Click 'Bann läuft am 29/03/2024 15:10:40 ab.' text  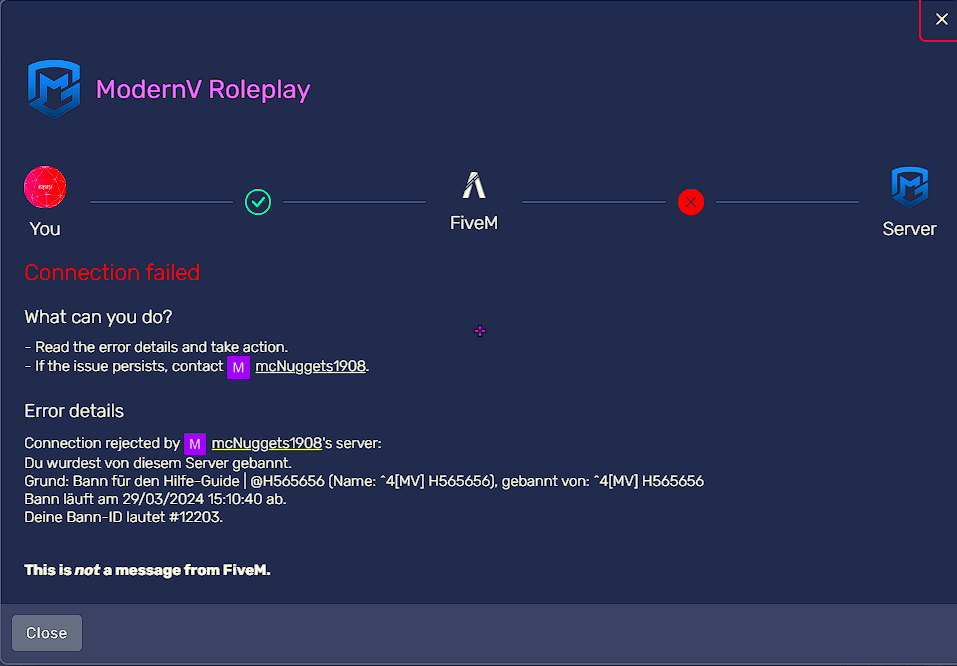(155, 499)
